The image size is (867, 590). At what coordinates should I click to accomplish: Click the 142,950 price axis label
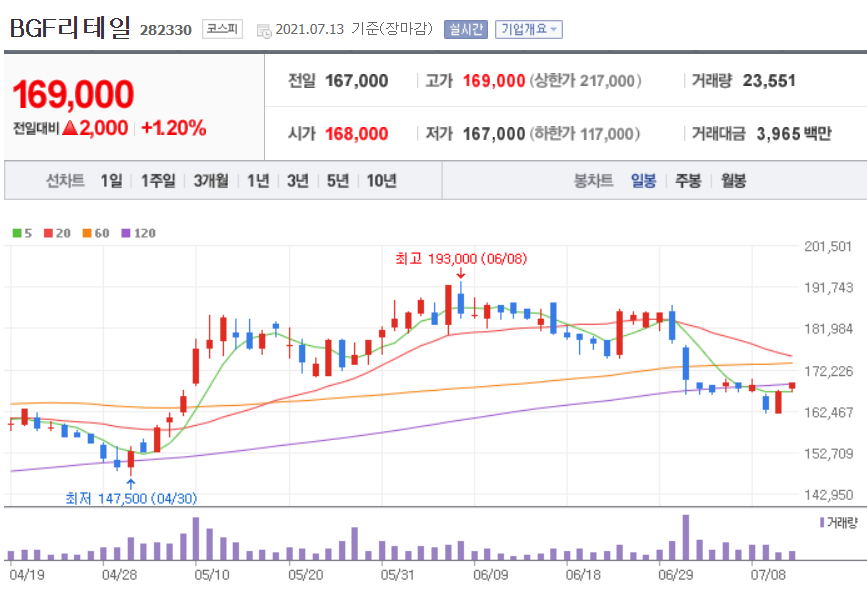pos(828,495)
